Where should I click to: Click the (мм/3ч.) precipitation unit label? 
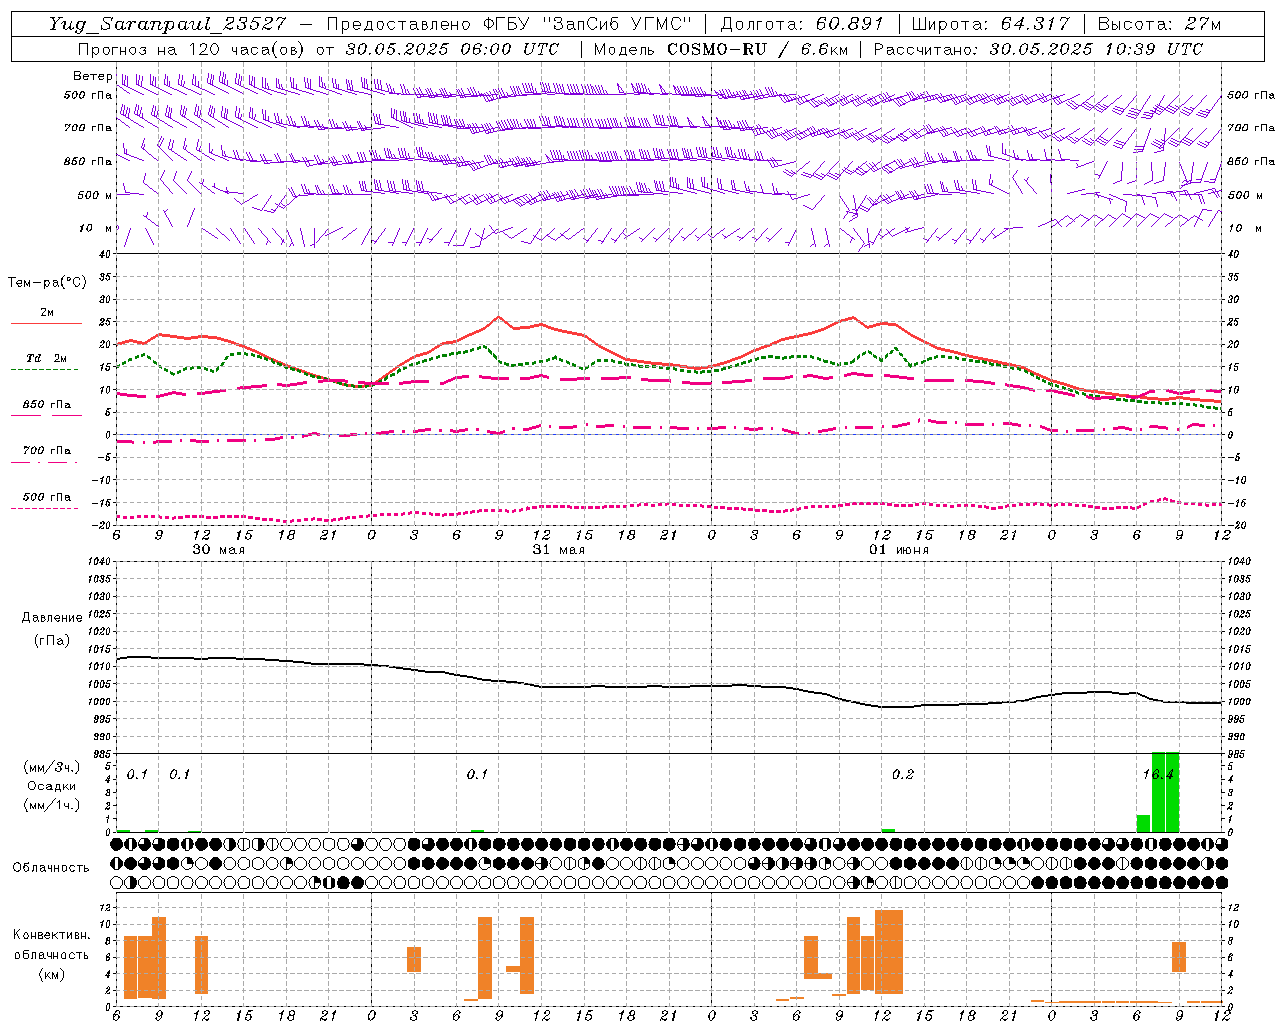tap(52, 767)
